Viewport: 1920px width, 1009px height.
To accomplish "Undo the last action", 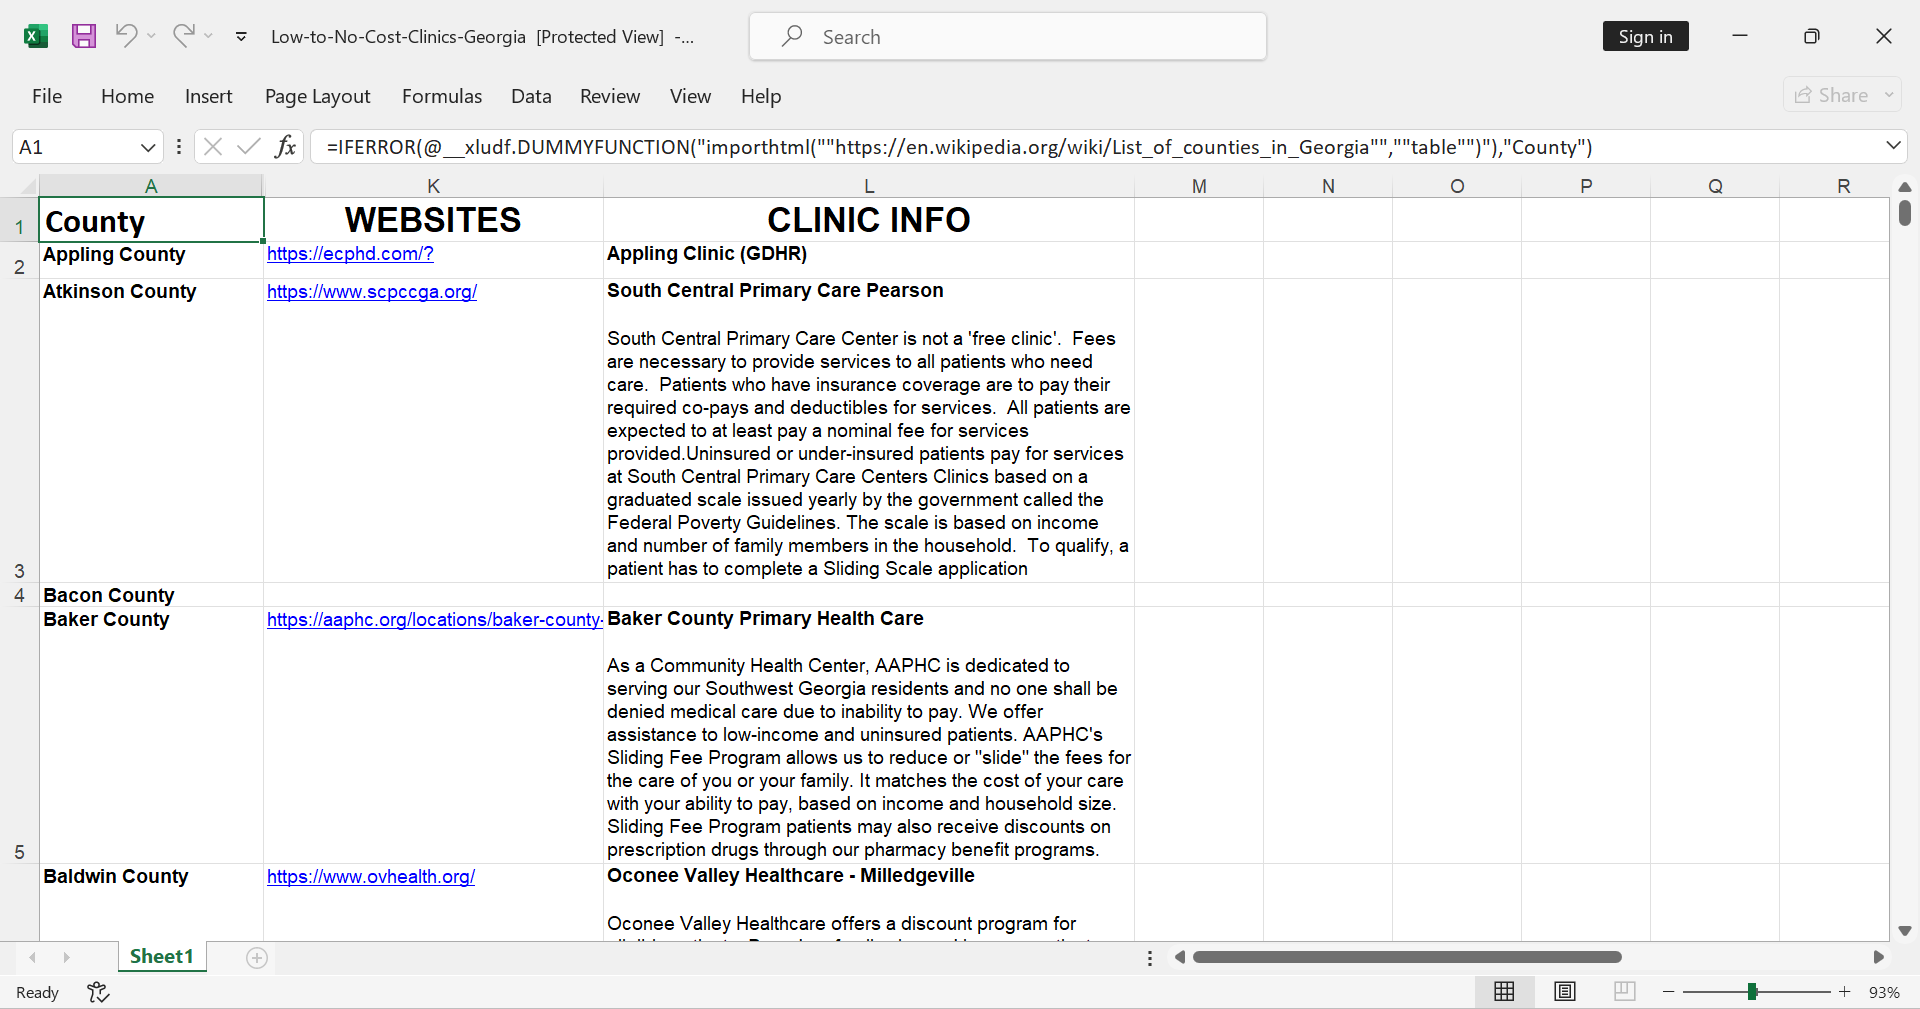I will pyautogui.click(x=126, y=36).
